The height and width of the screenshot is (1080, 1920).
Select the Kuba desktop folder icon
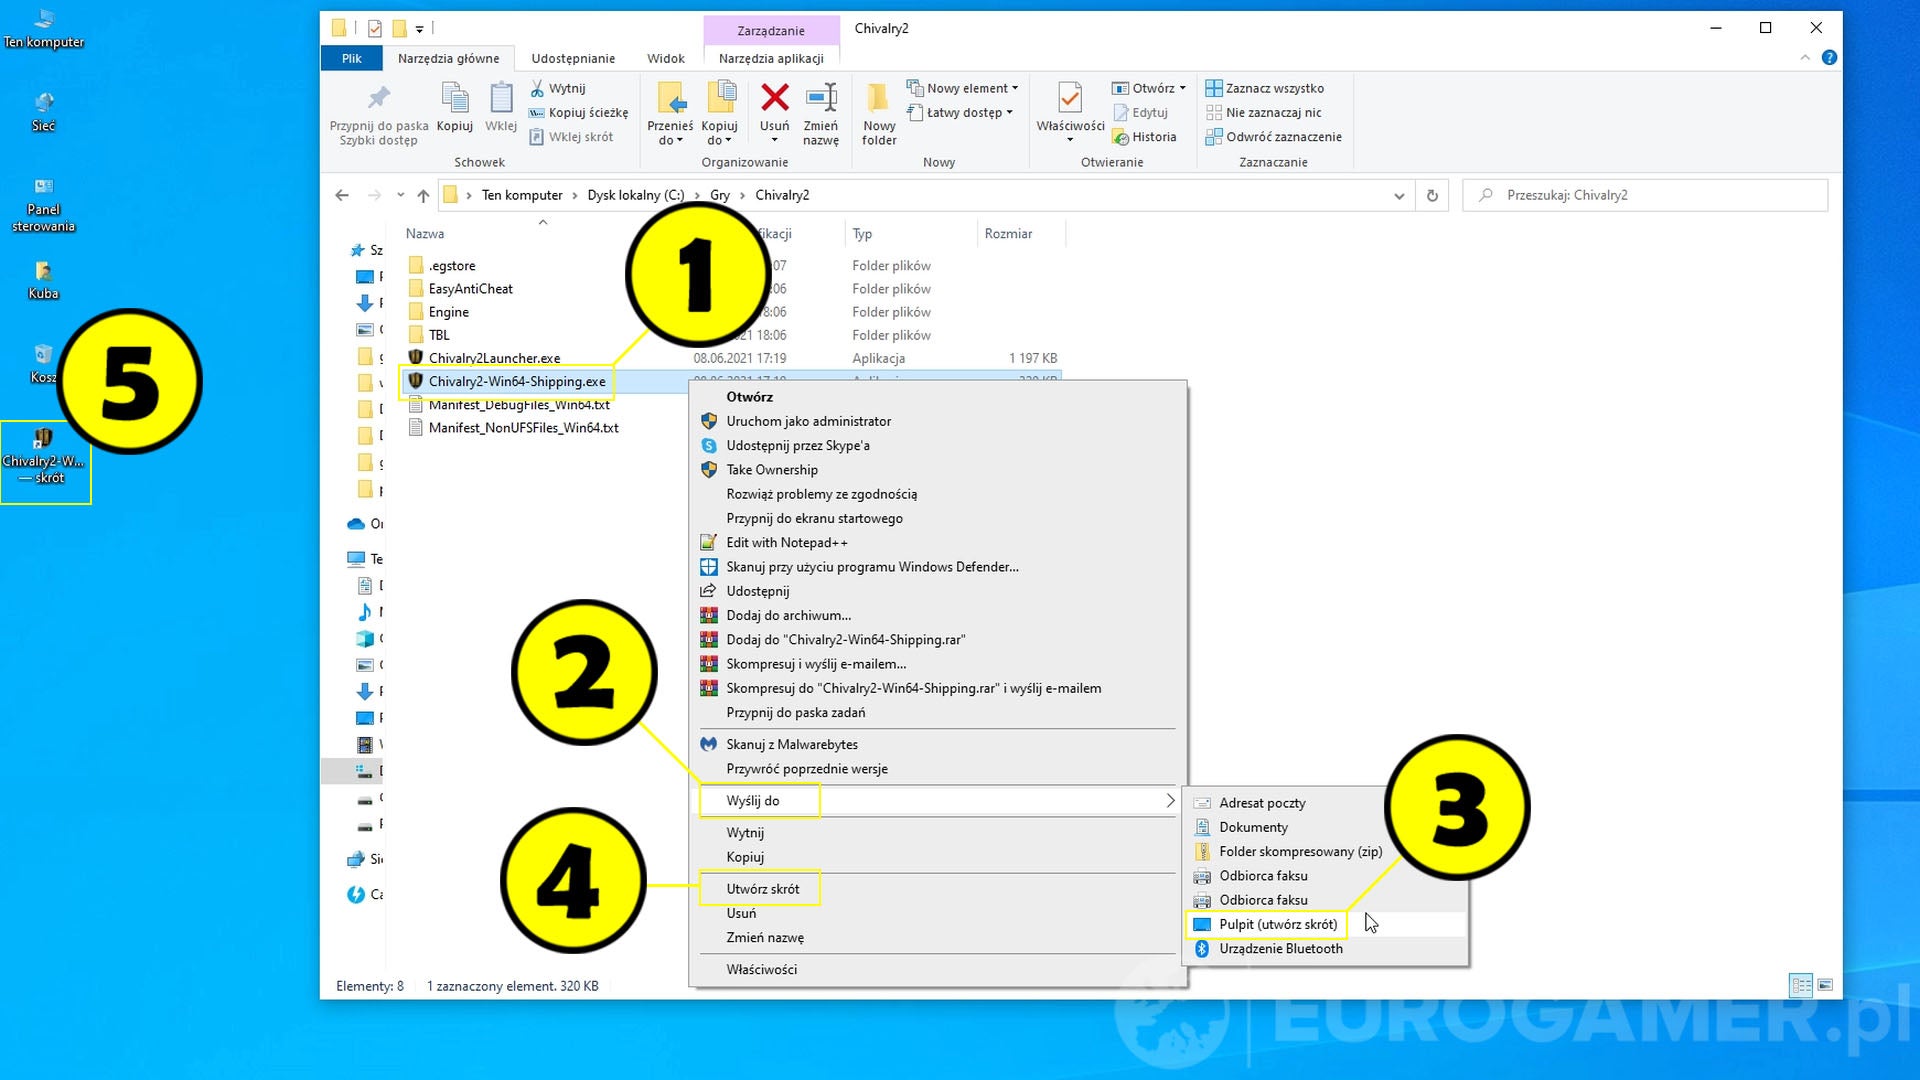[x=43, y=279]
